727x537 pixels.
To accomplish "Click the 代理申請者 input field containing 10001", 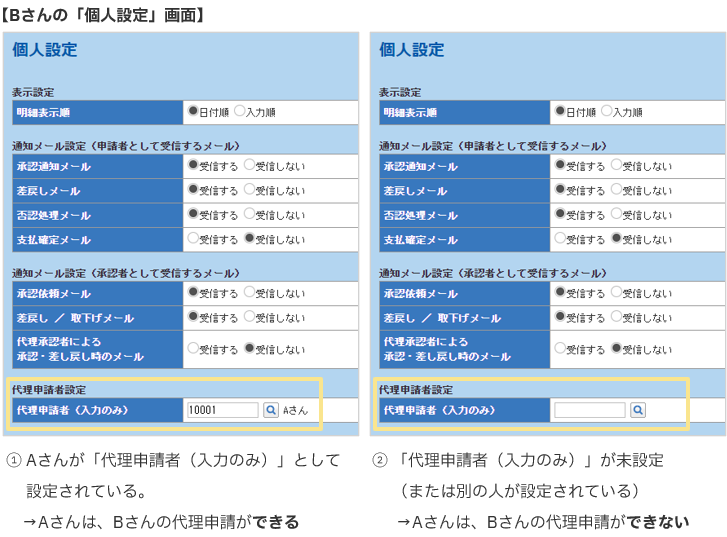I will 222,410.
